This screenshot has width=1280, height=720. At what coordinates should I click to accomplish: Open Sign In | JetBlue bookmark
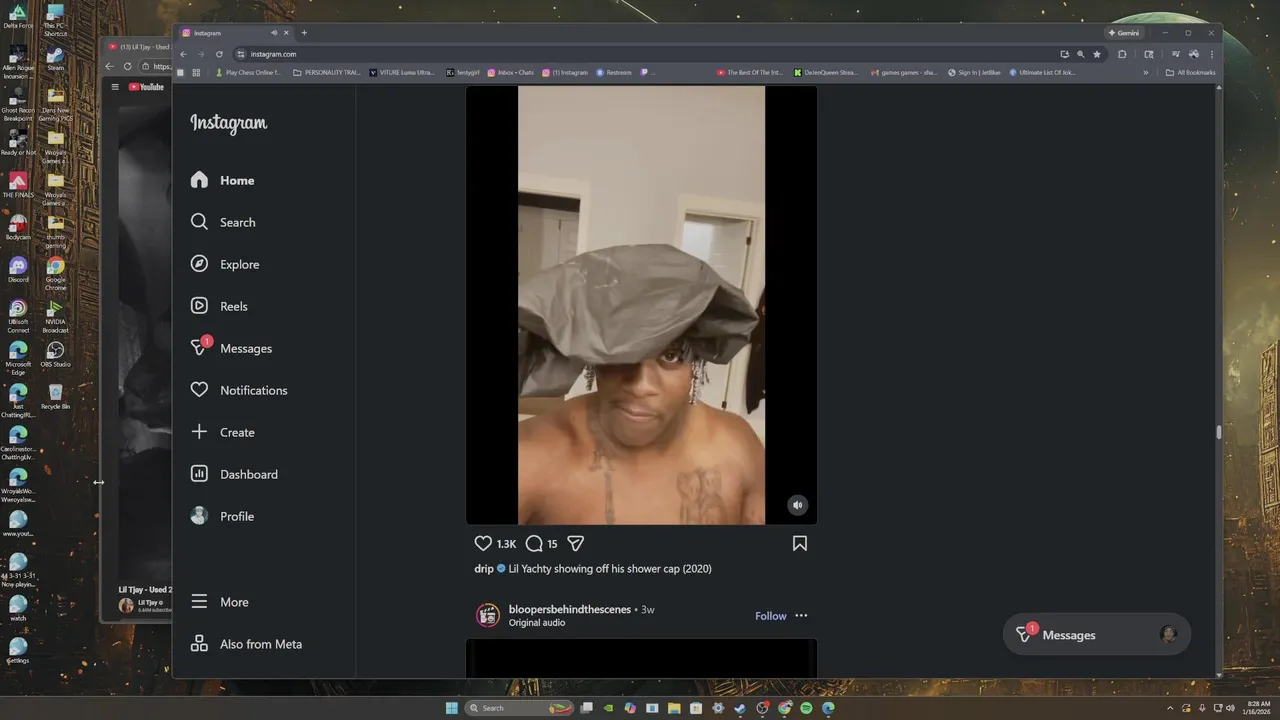click(973, 72)
